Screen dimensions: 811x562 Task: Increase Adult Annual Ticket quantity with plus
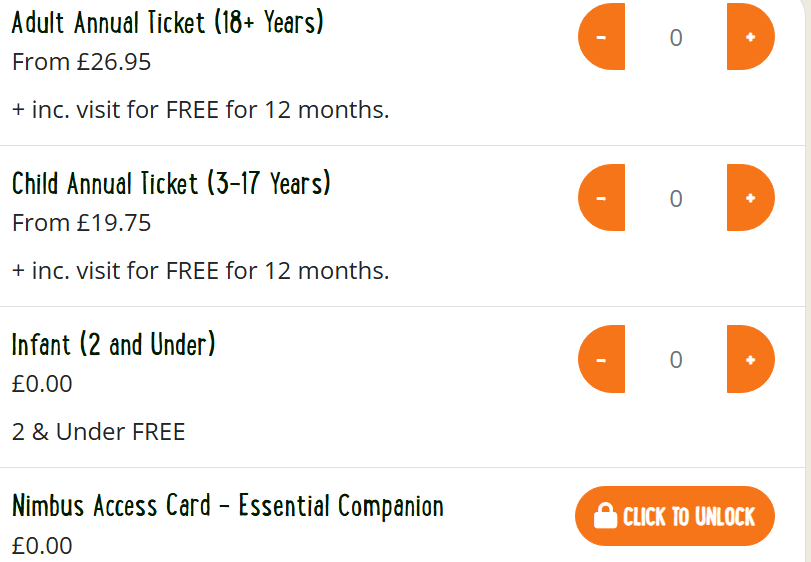pyautogui.click(x=750, y=37)
